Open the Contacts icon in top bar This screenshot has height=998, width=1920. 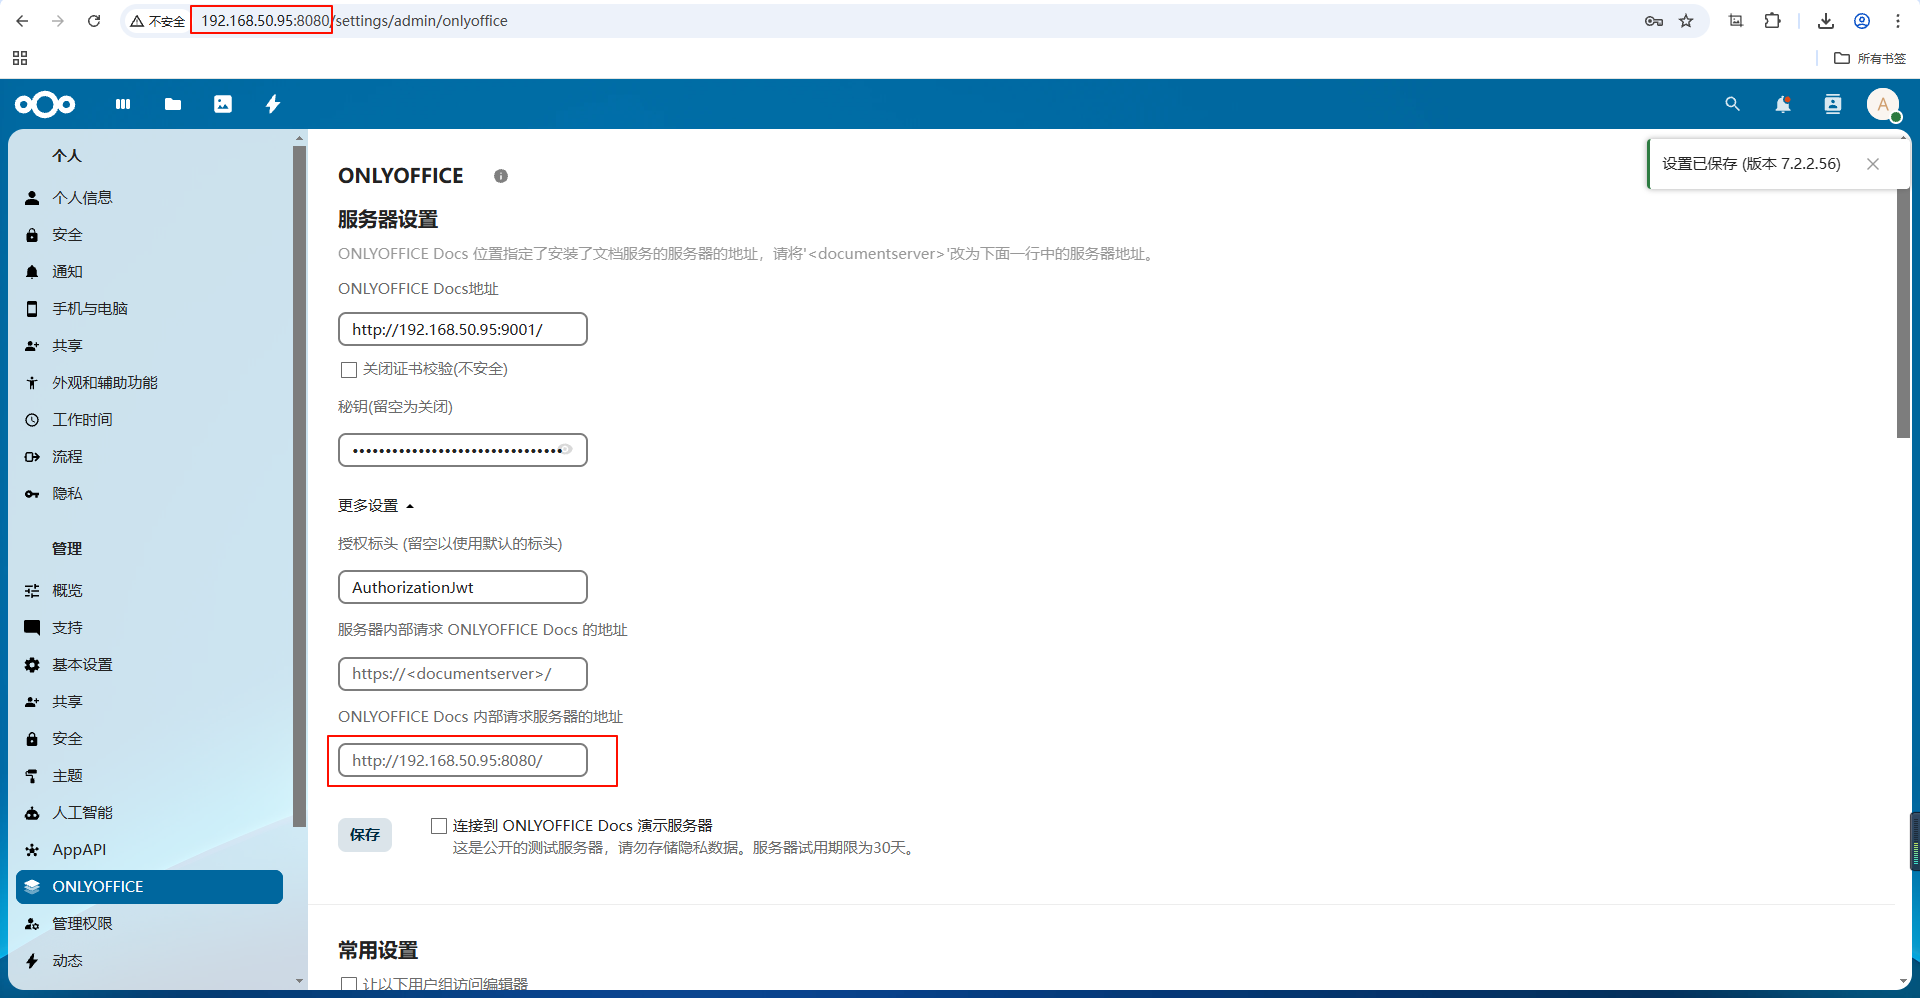(x=1833, y=104)
